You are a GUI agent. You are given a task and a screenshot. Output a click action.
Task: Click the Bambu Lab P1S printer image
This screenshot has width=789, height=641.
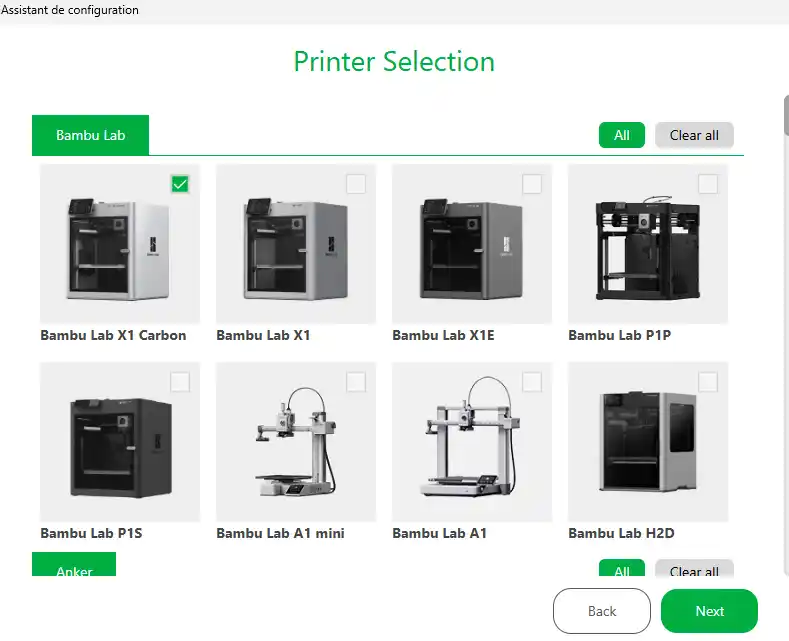click(120, 442)
